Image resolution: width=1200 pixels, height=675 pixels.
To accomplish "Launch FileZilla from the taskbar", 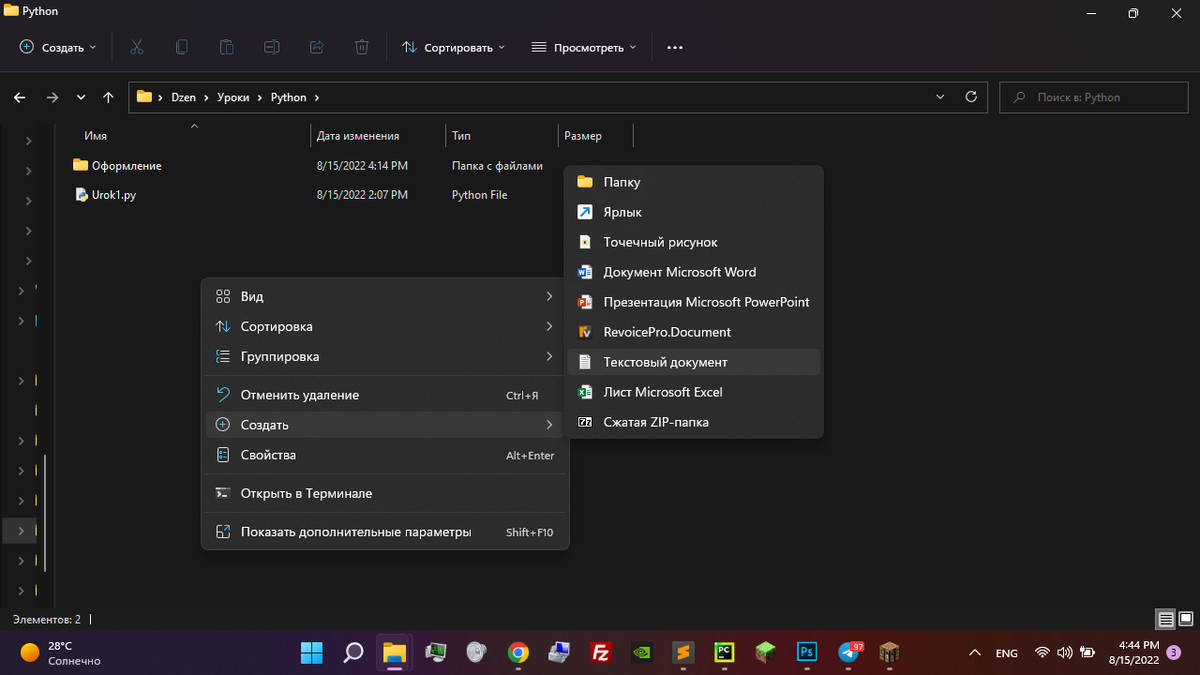I will point(601,653).
